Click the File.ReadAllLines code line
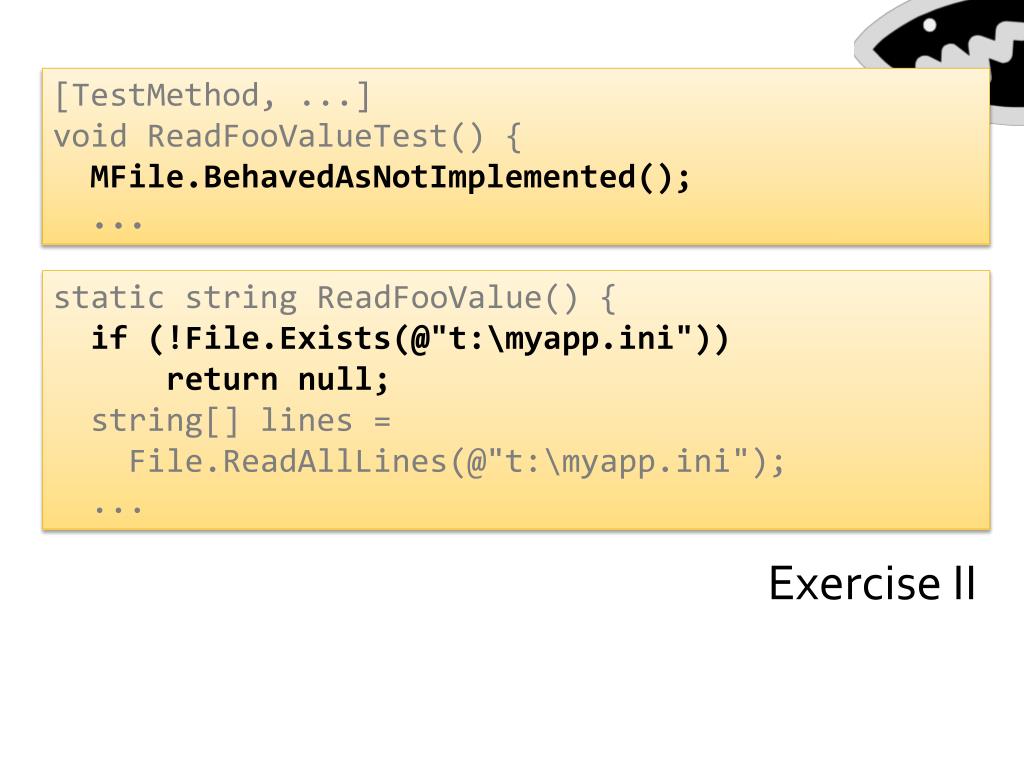 [456, 462]
